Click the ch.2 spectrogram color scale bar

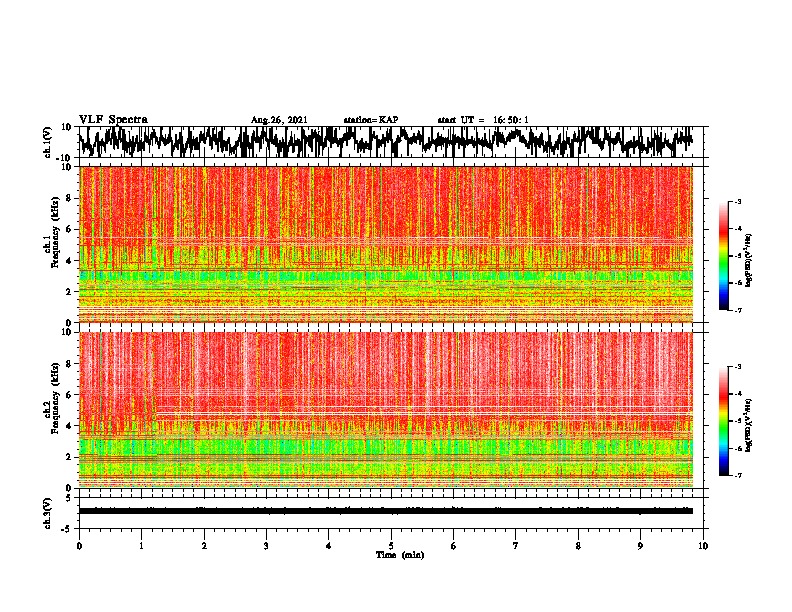723,421
